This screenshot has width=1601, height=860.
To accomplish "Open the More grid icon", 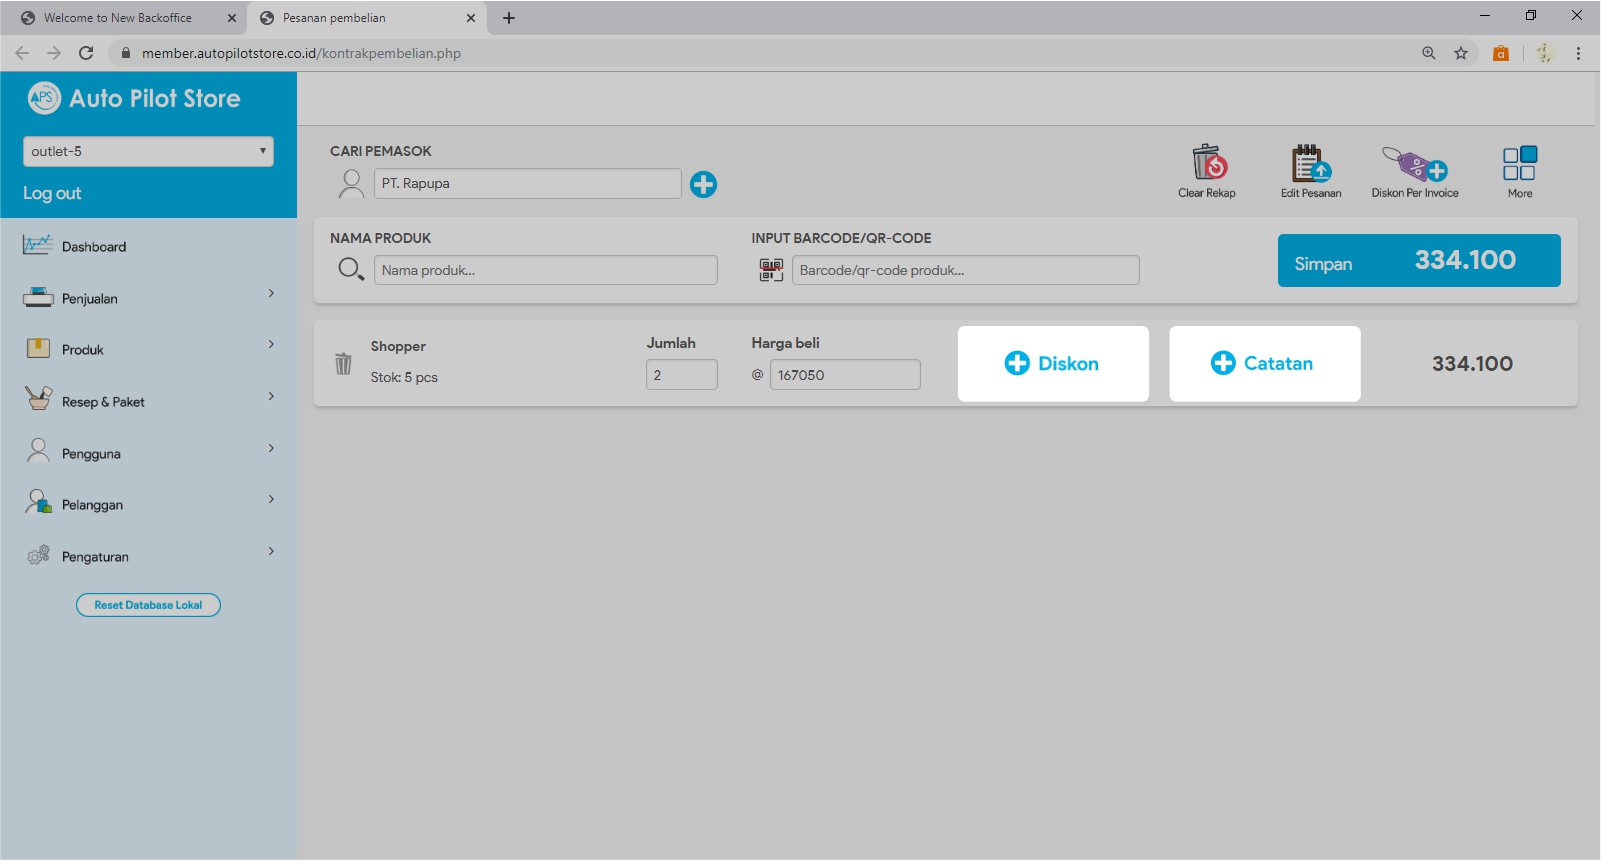I will [1519, 163].
